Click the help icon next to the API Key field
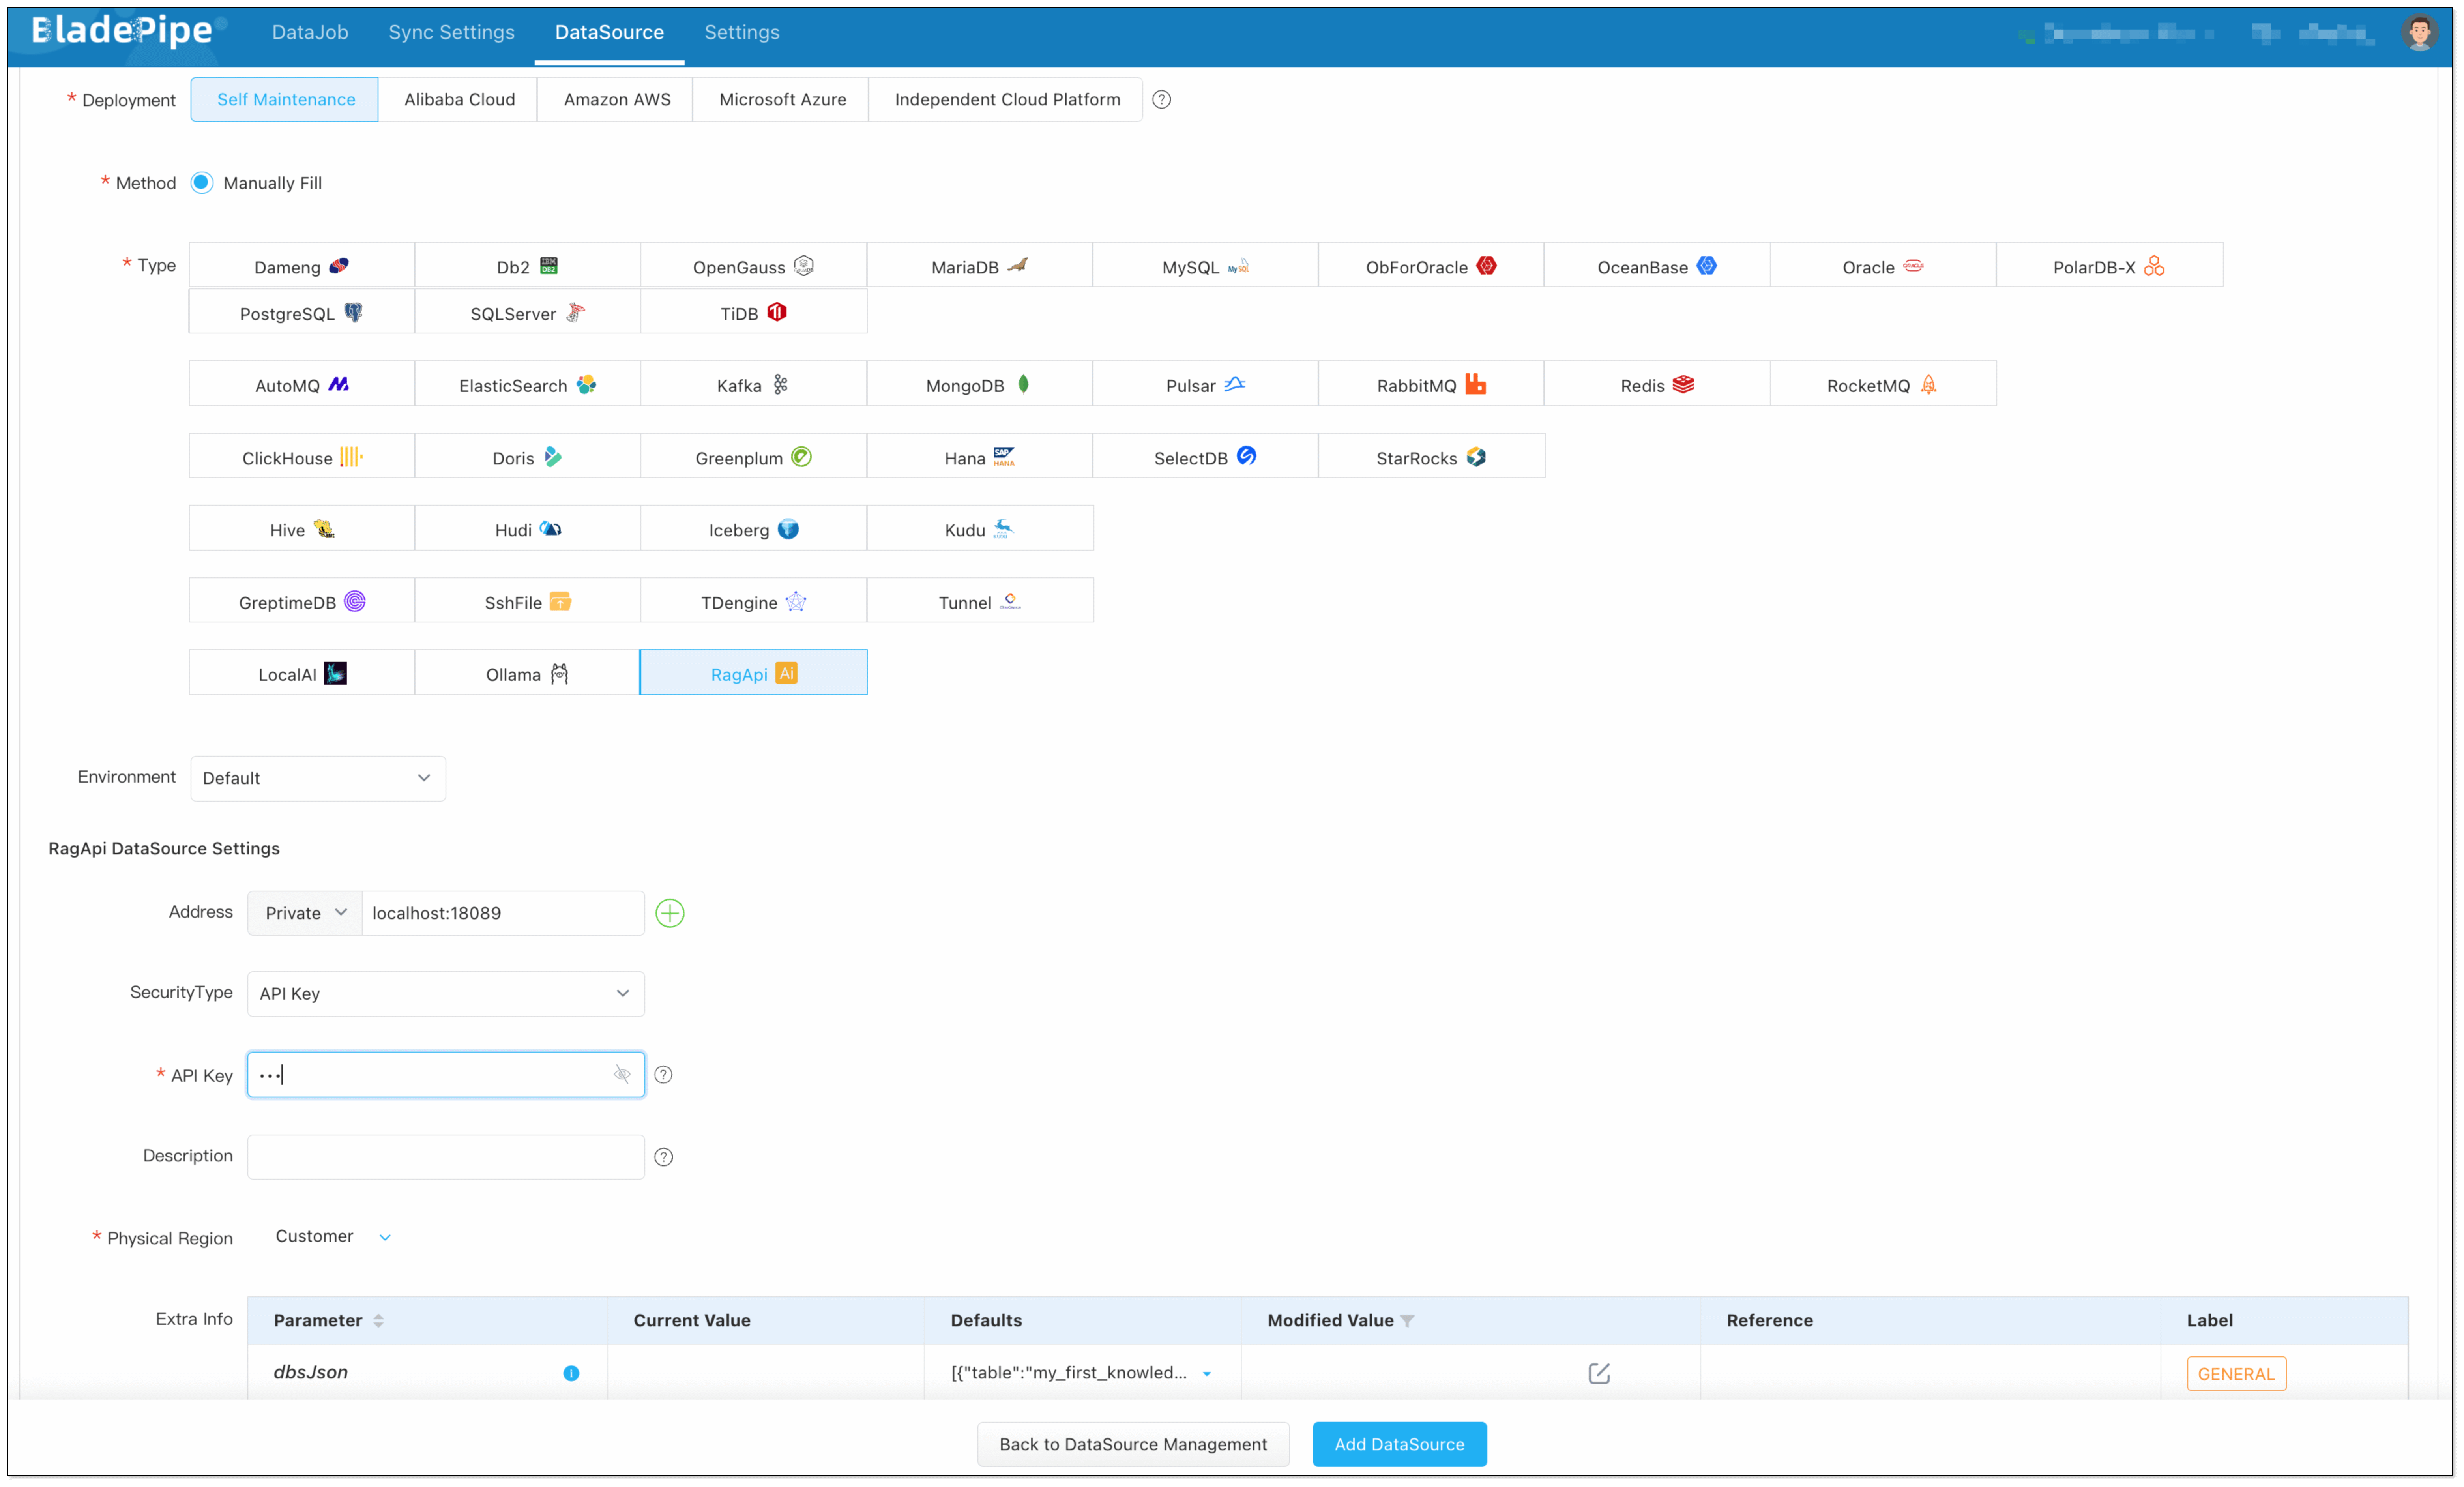This screenshot has width=2464, height=1487. click(663, 1075)
